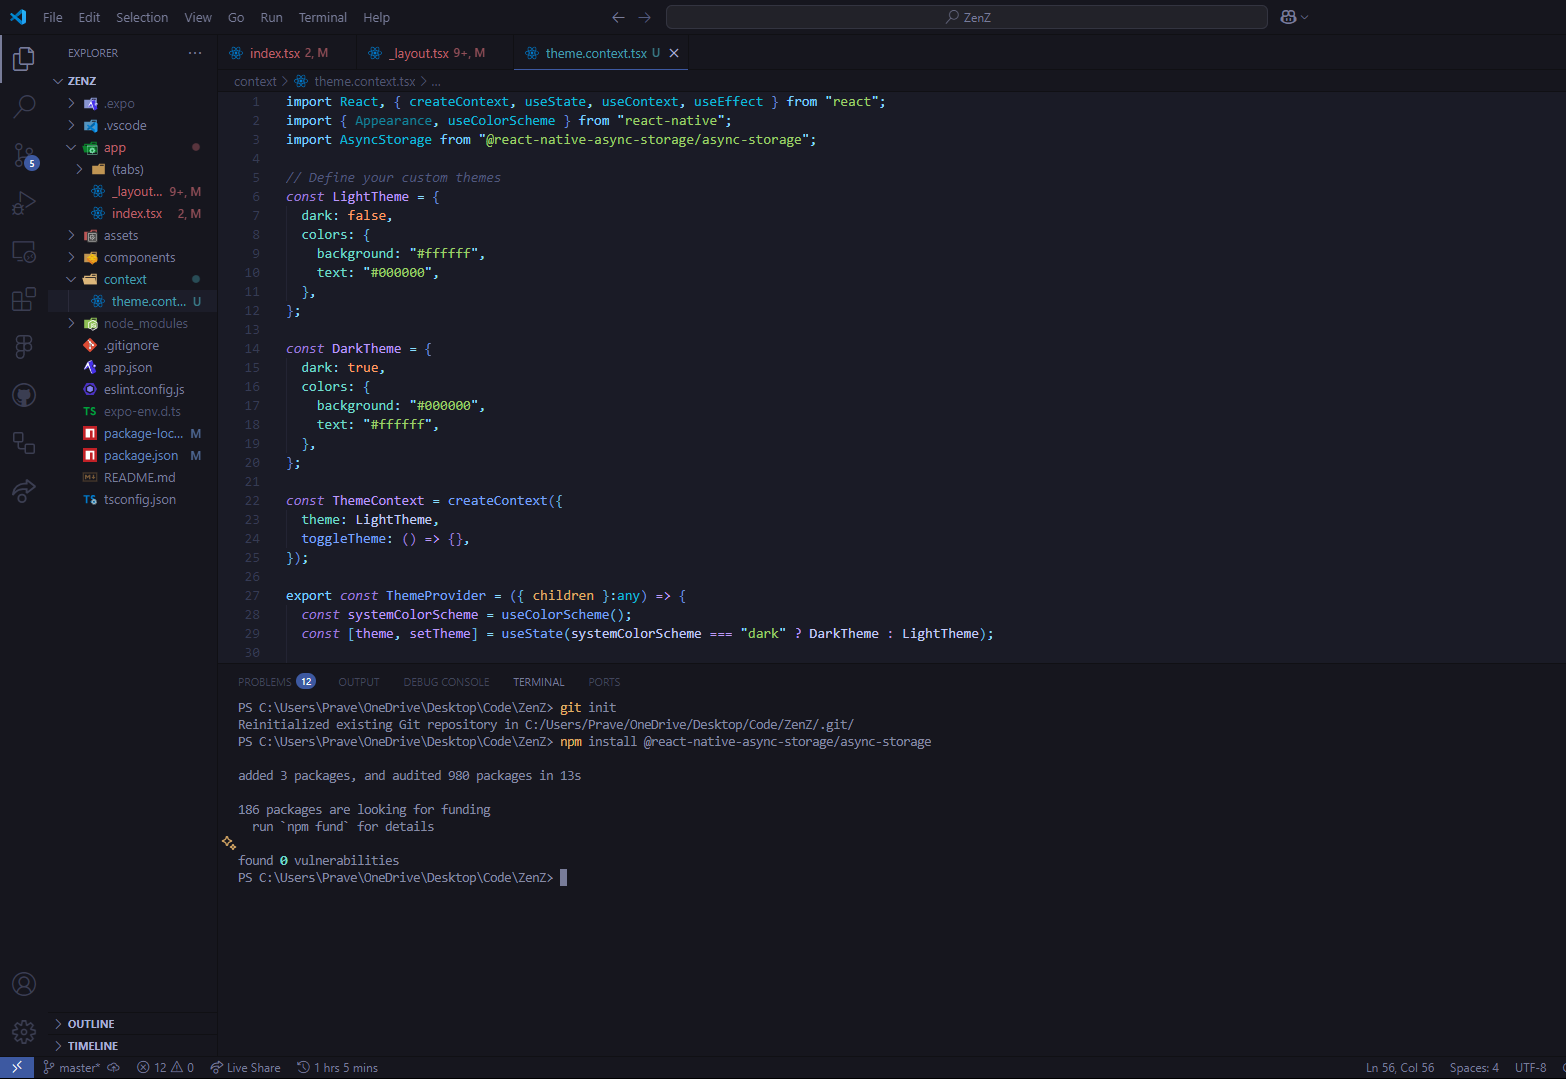Open .gitignore file in explorer
This screenshot has width=1566, height=1079.
[133, 345]
